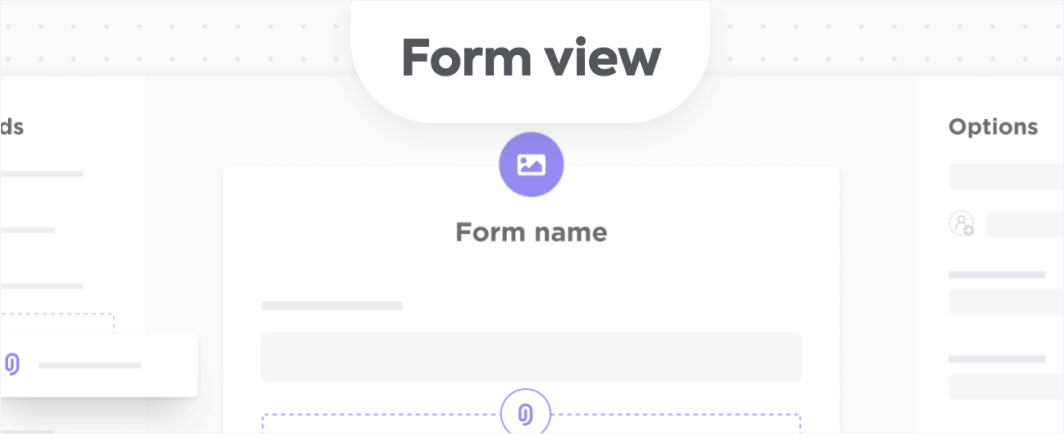This screenshot has height=434, width=1064.
Task: Click the Options panel heading
Action: pos(992,127)
